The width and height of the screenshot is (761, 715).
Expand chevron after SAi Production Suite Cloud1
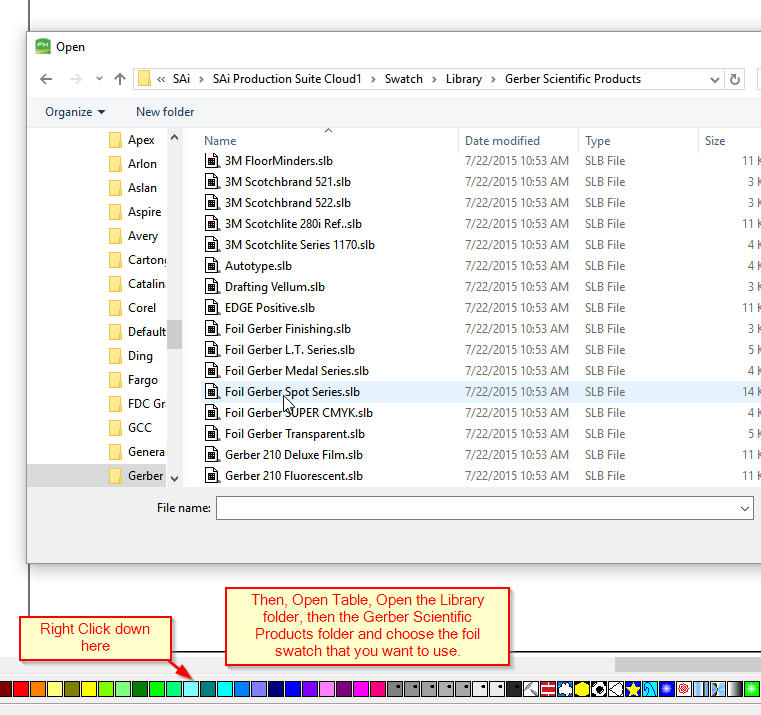click(373, 79)
